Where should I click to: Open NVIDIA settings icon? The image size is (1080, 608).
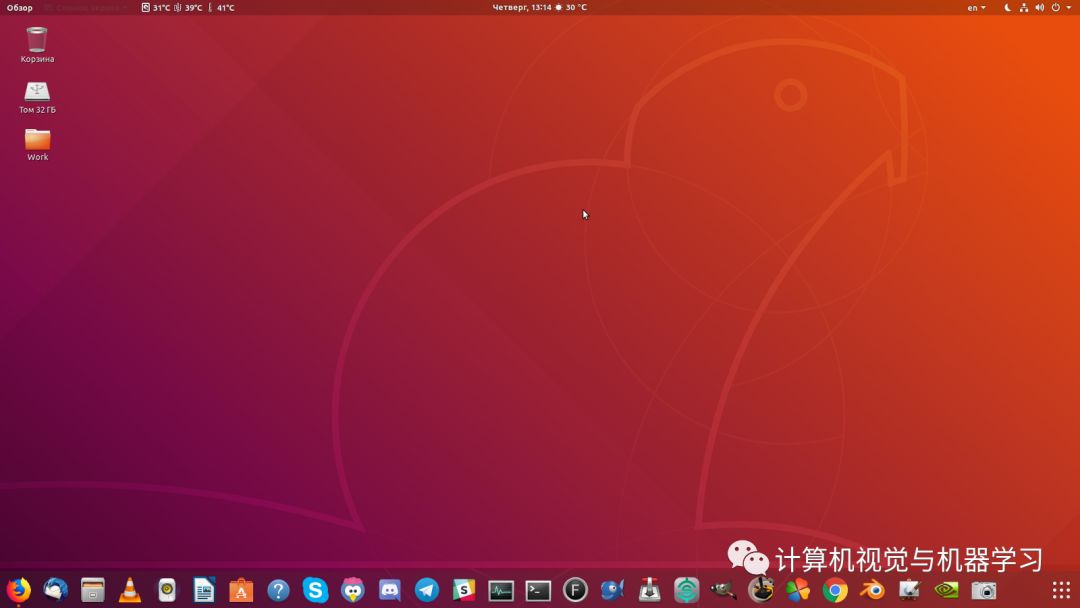(x=946, y=590)
